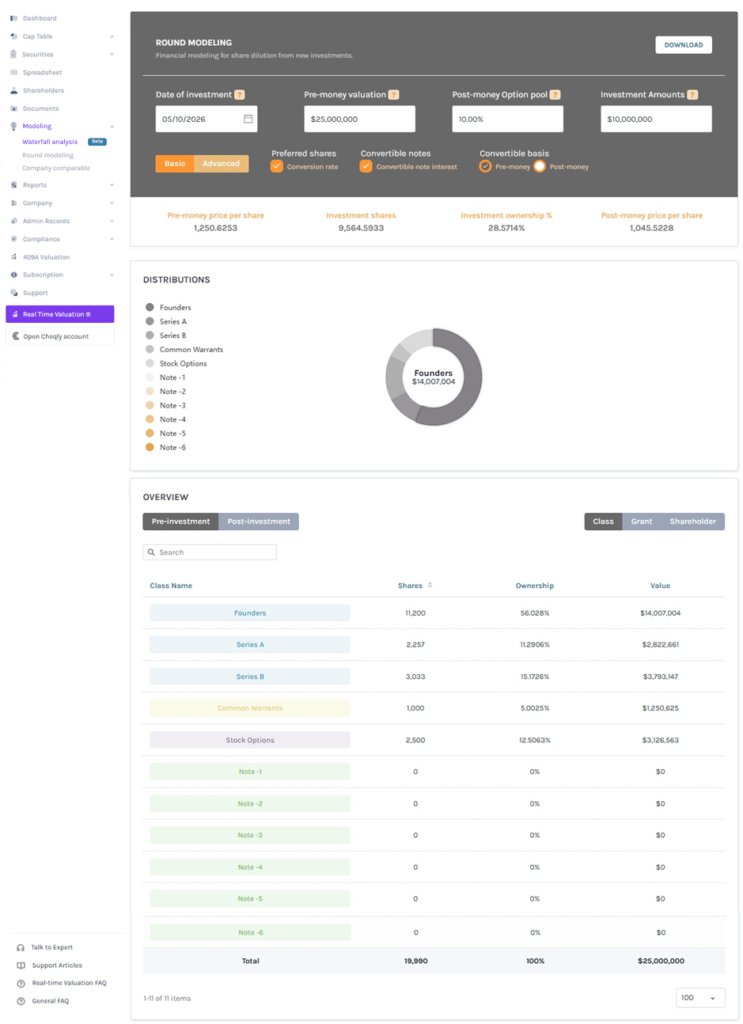Click help icon beside Pre-money valuation
This screenshot has width=743, height=1024.
tap(394, 95)
